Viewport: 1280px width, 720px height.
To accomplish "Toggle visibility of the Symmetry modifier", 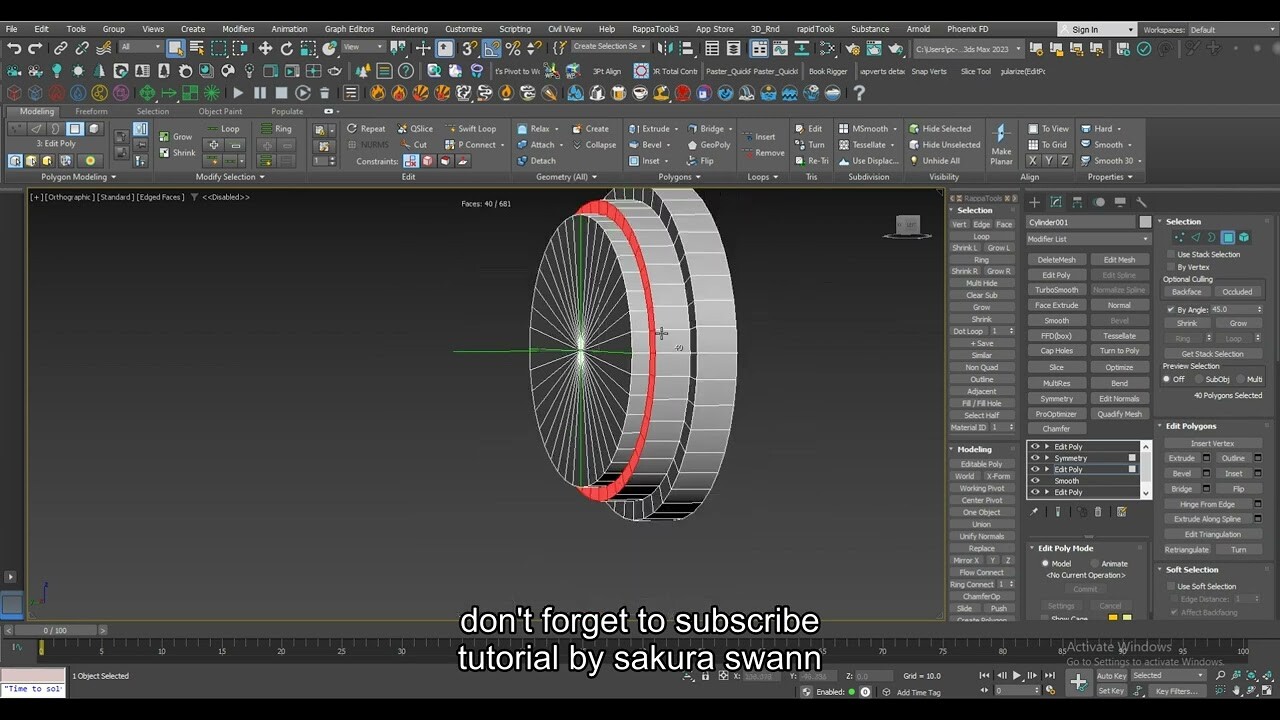I will click(1035, 457).
